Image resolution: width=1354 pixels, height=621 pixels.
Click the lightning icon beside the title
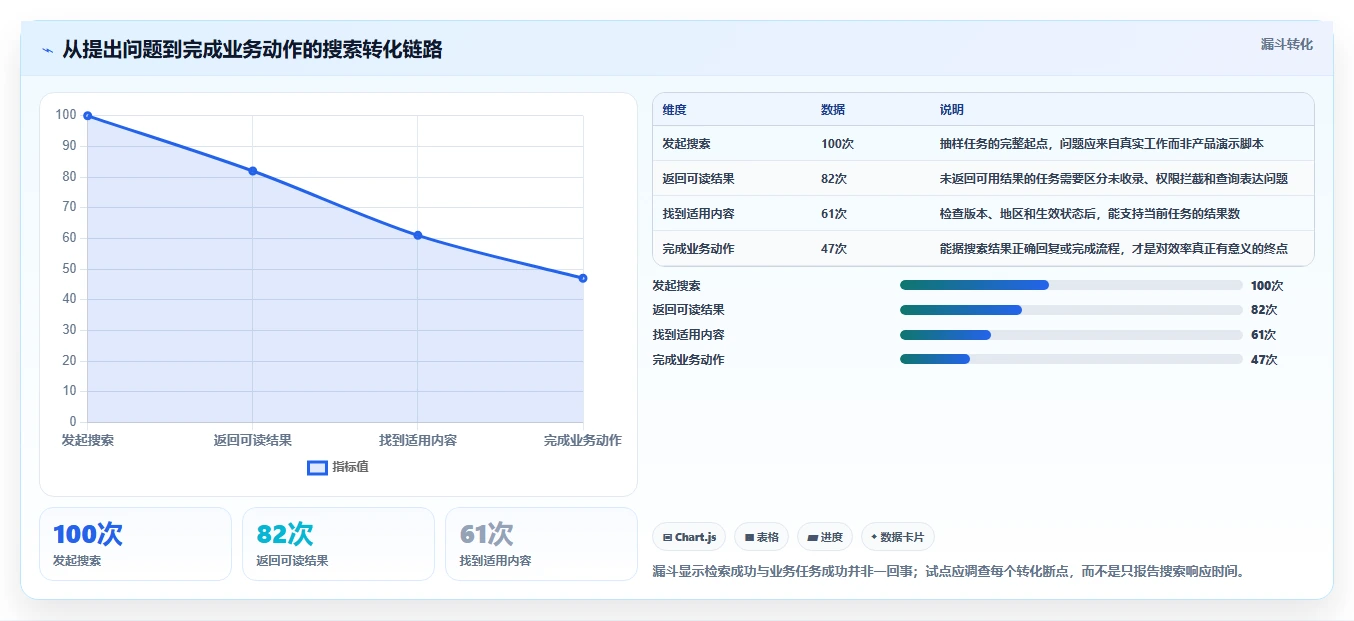tap(47, 50)
